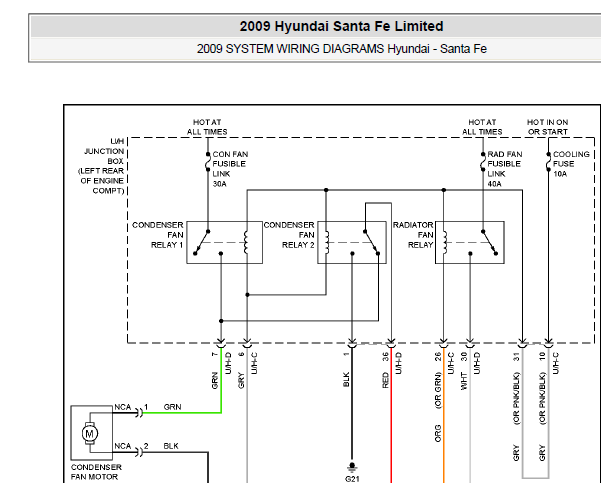
Task: Click the condenser fan motor M symbol
Action: coord(90,434)
